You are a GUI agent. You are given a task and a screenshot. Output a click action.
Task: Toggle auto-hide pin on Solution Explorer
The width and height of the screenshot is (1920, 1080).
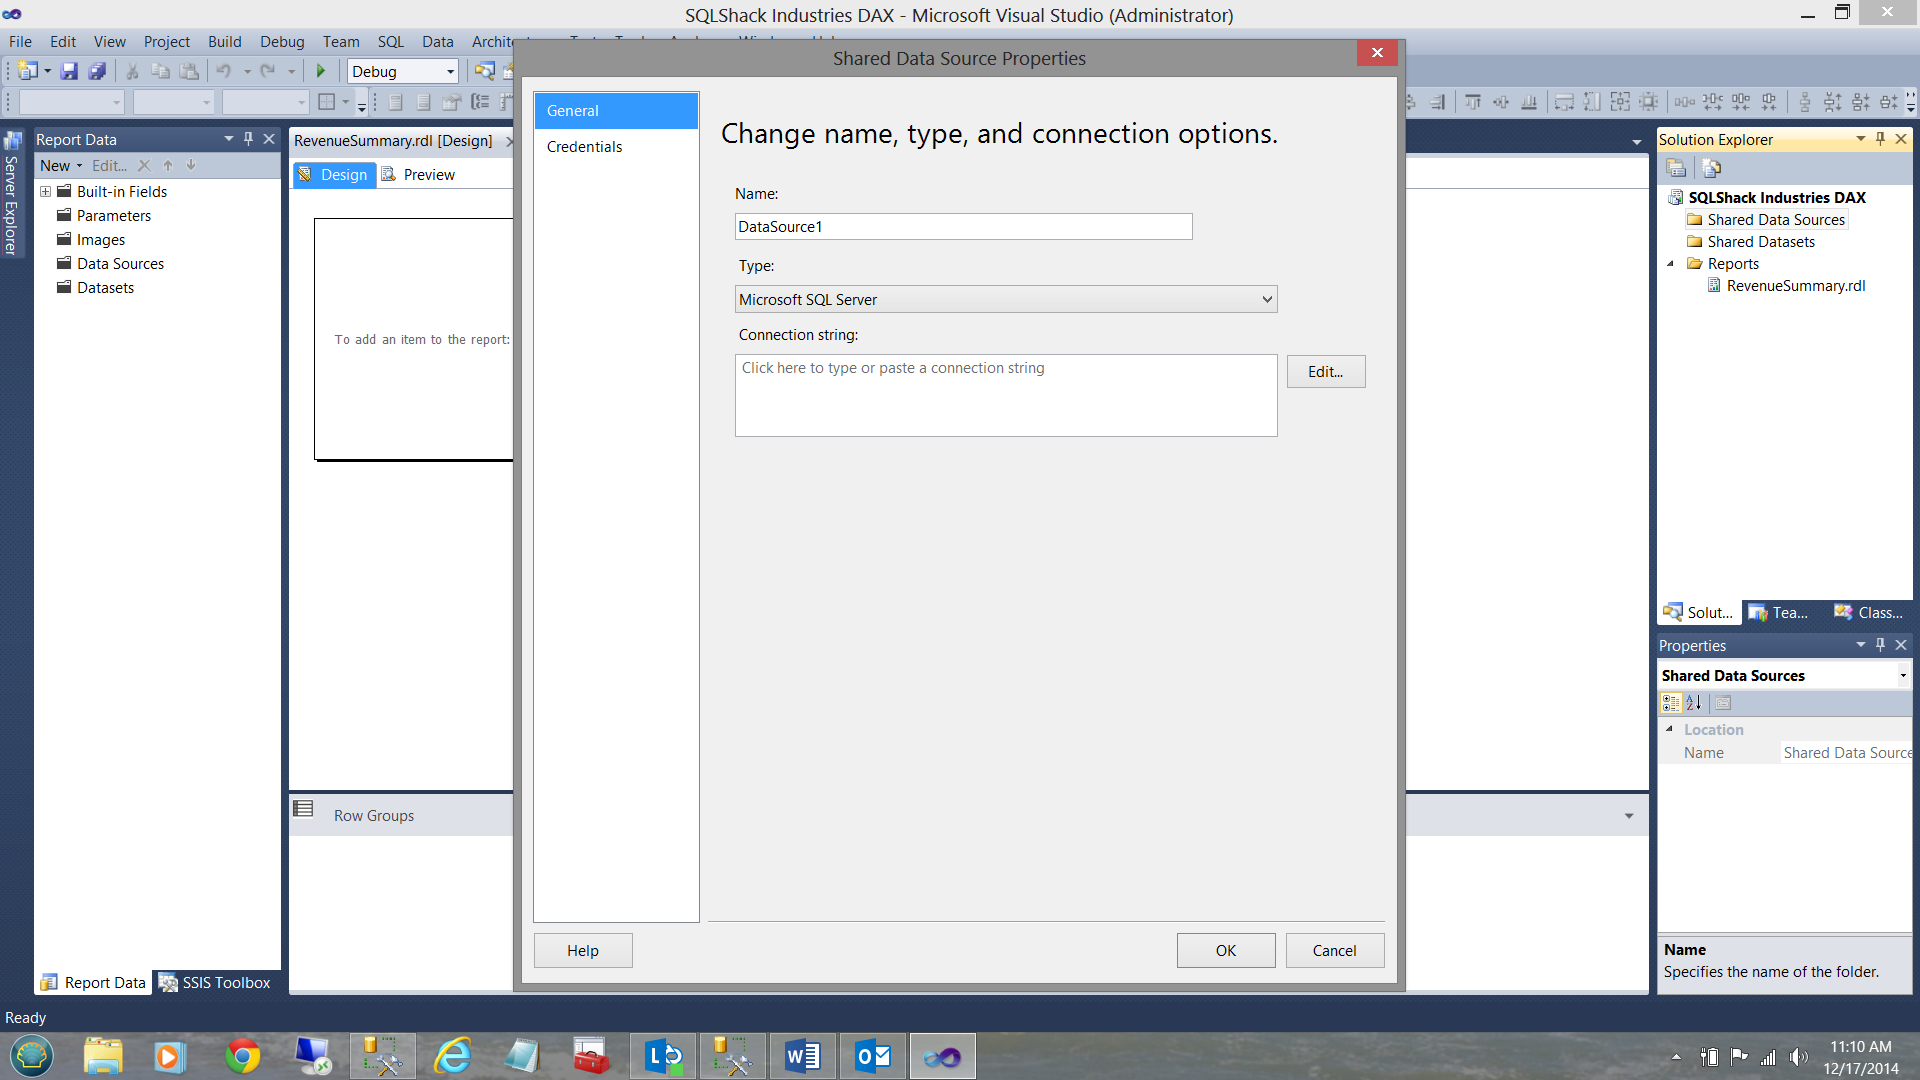pyautogui.click(x=1880, y=139)
